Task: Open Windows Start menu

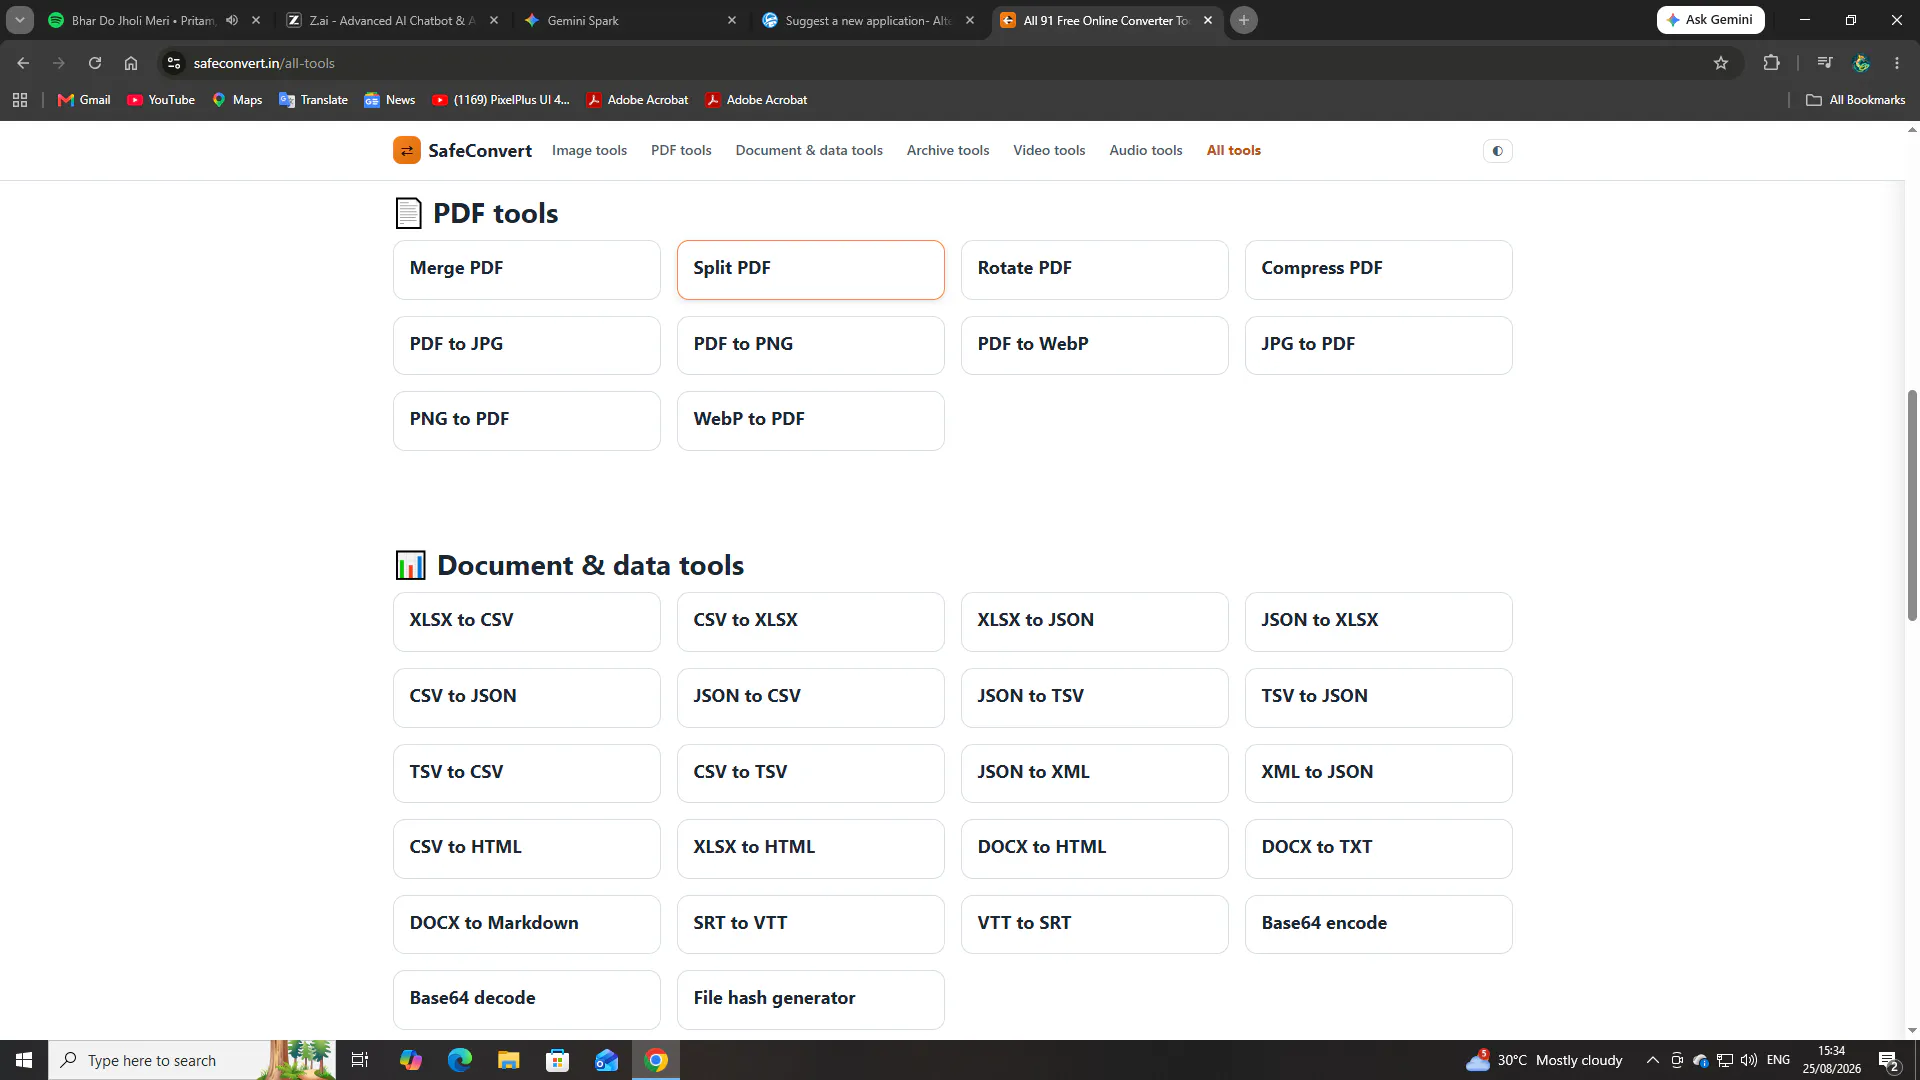Action: [24, 1060]
